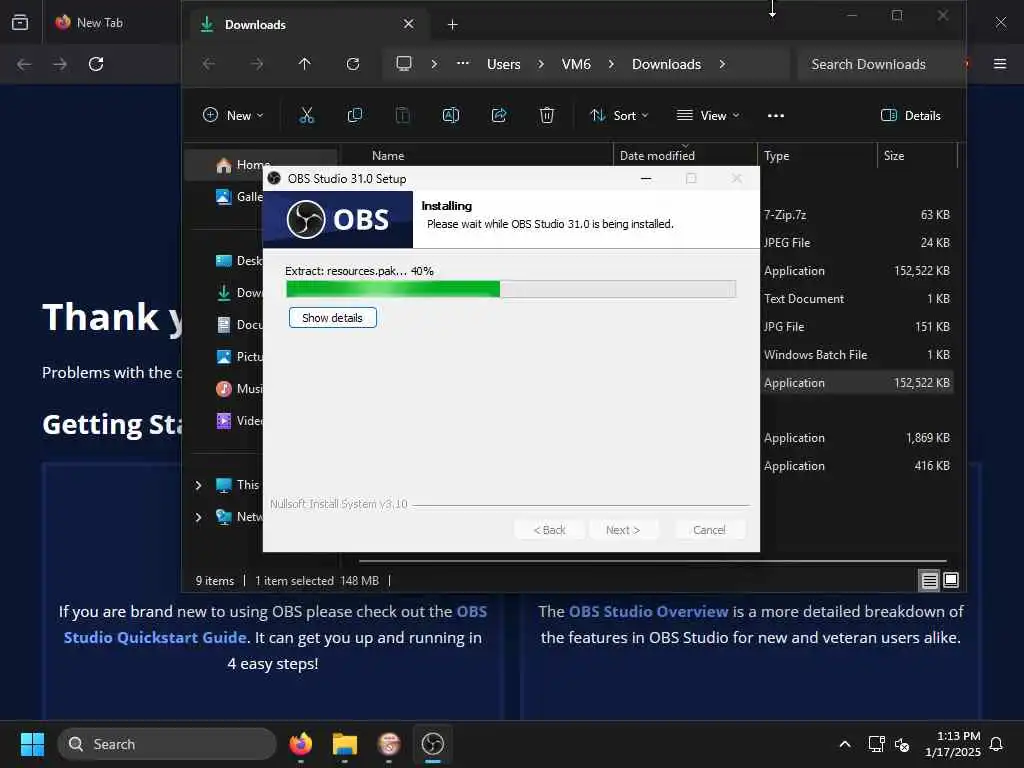1024x768 pixels.
Task: Click the Explorer horizontal scrollbar
Action: pos(652,560)
